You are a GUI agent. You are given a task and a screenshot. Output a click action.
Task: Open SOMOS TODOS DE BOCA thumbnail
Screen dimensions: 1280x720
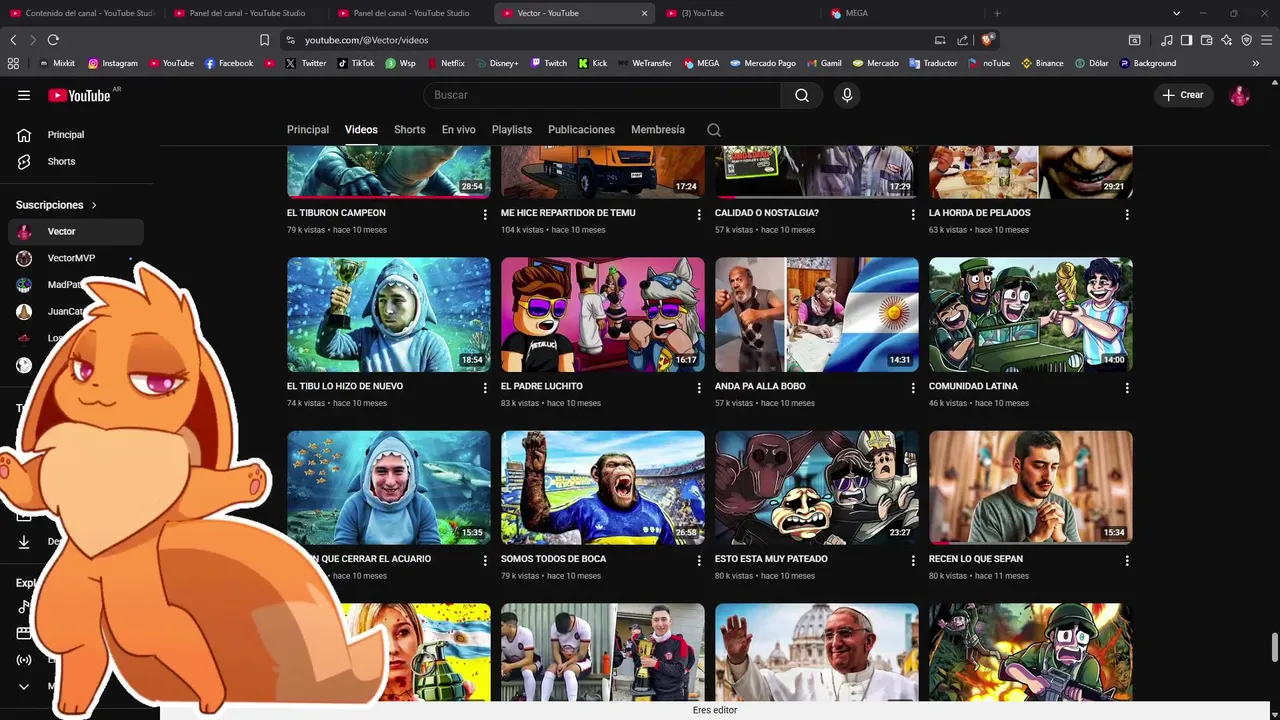coord(603,488)
